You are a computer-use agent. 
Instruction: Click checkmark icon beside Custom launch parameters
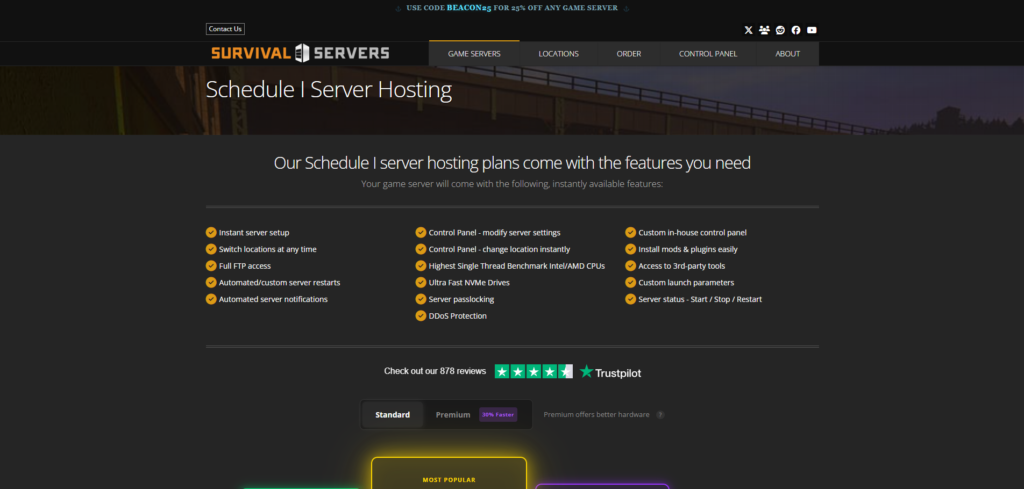[x=630, y=283]
